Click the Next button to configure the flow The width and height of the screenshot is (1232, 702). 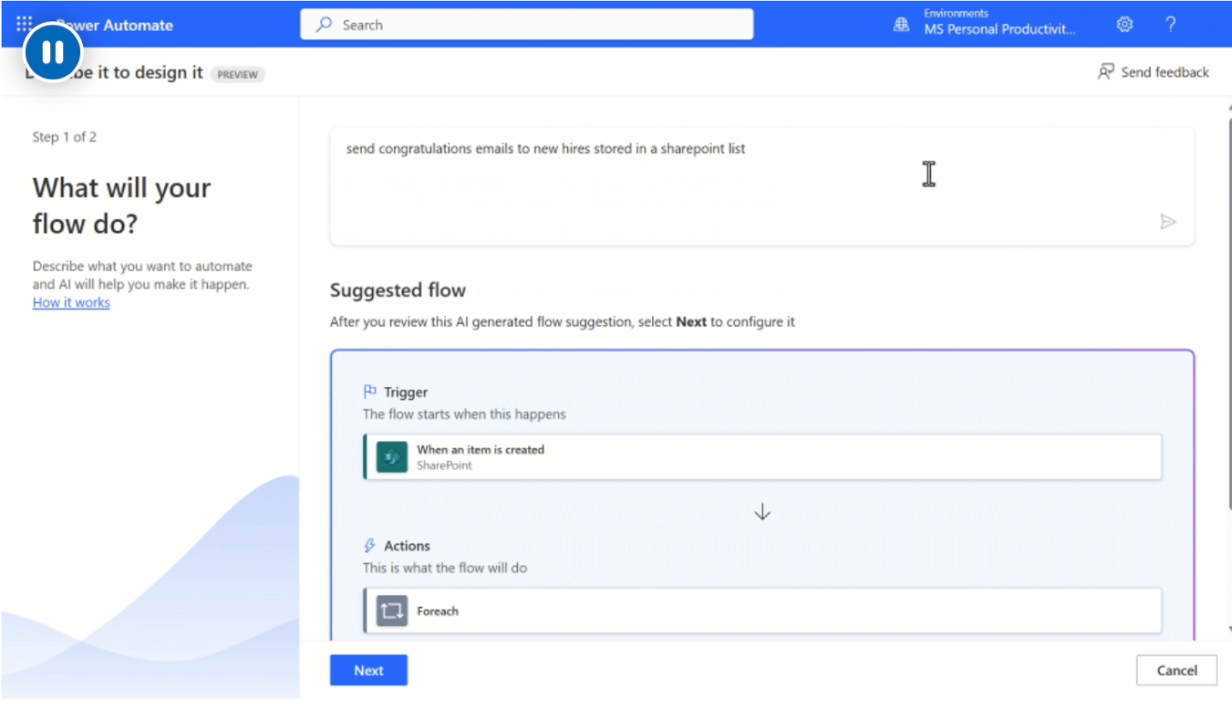[368, 670]
